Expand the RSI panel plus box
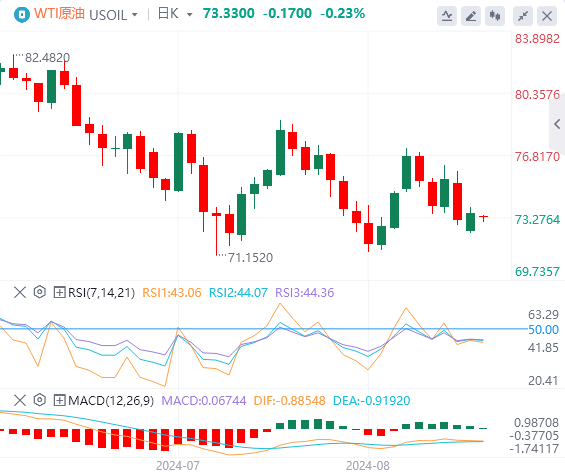 [59, 292]
